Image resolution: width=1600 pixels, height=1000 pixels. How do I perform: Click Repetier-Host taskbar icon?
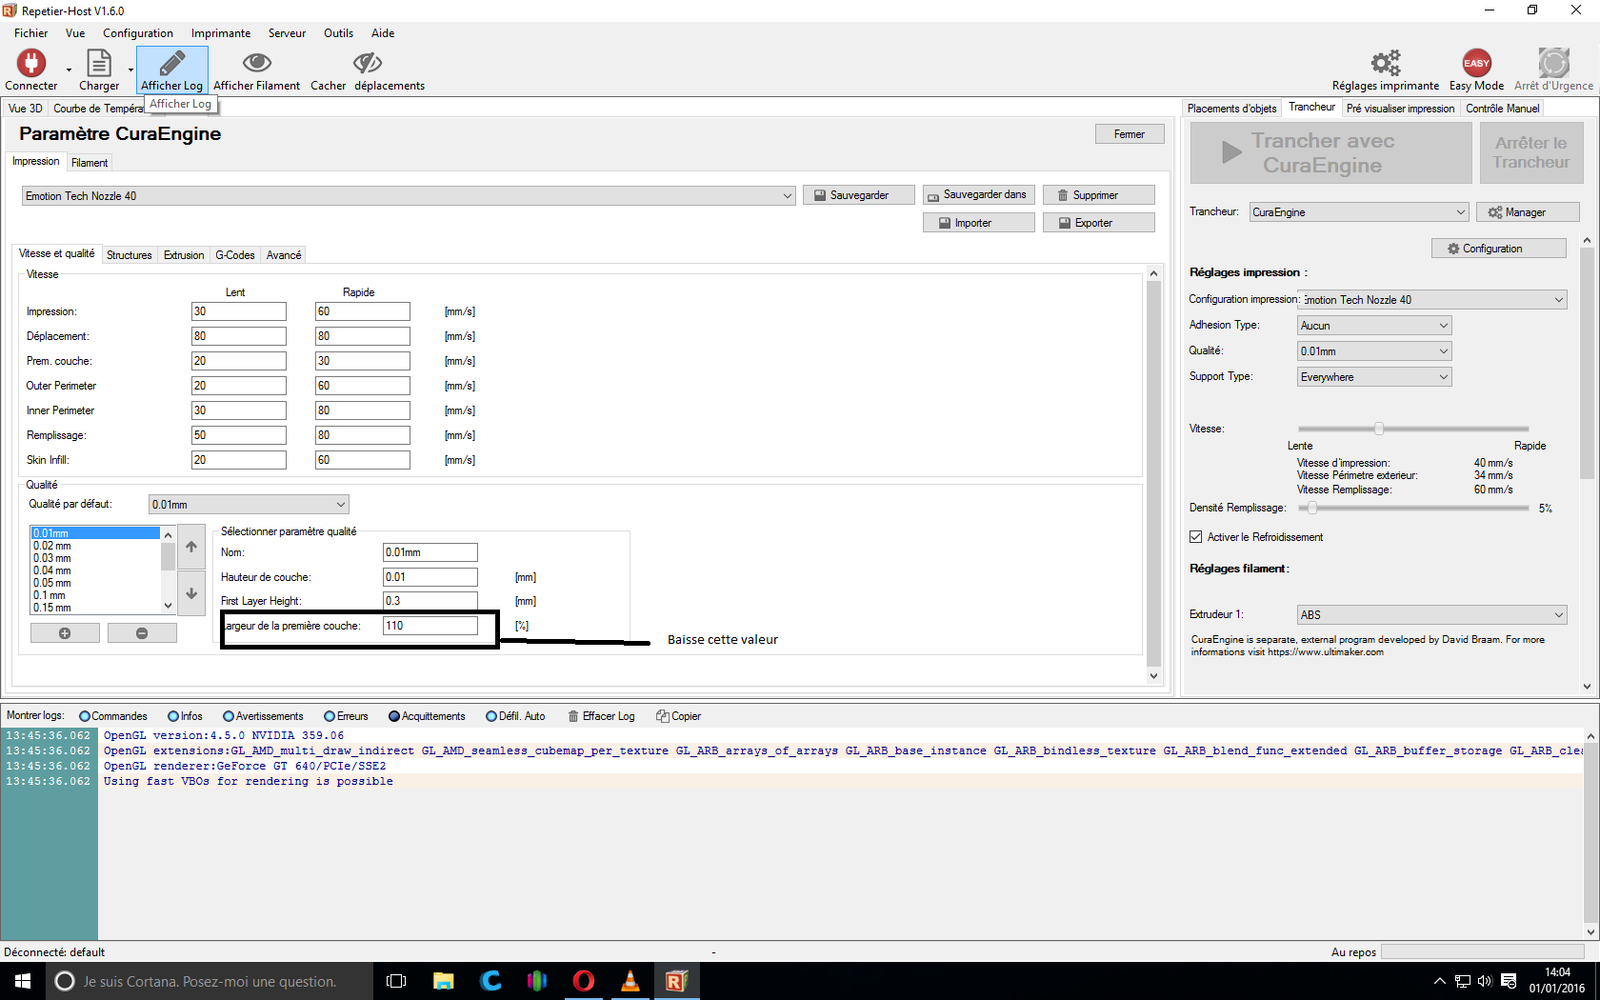676,981
